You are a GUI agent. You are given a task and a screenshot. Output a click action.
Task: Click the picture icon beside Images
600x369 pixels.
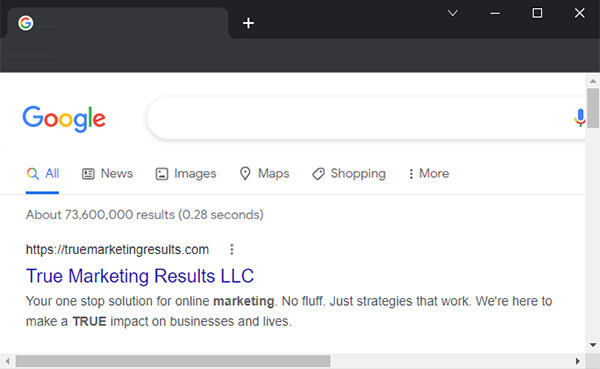(161, 174)
